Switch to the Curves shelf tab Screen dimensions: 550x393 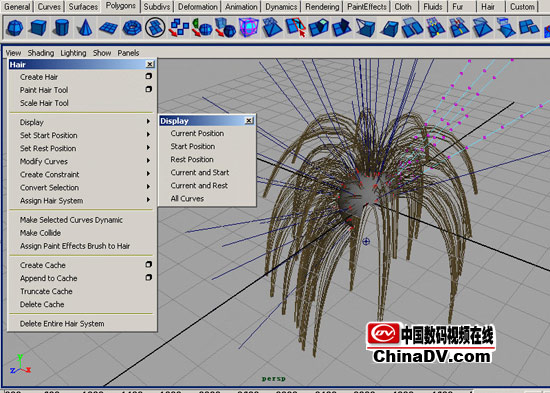[x=49, y=7]
